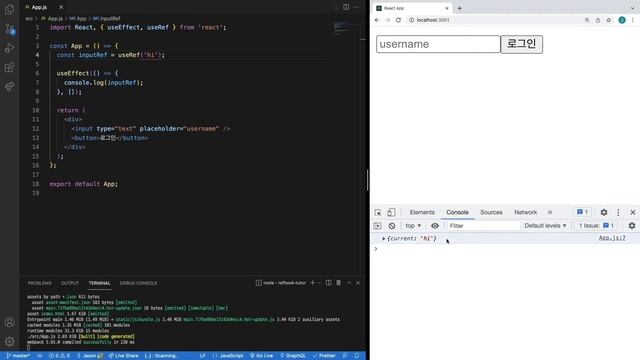Close the App.js editor tab

61,7
